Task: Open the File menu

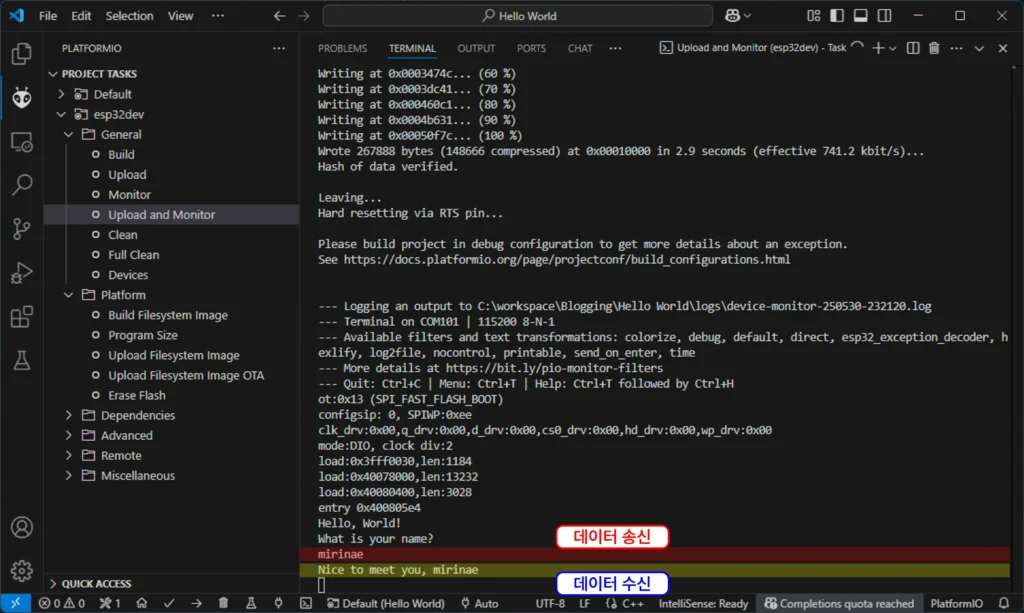Action: (x=48, y=16)
